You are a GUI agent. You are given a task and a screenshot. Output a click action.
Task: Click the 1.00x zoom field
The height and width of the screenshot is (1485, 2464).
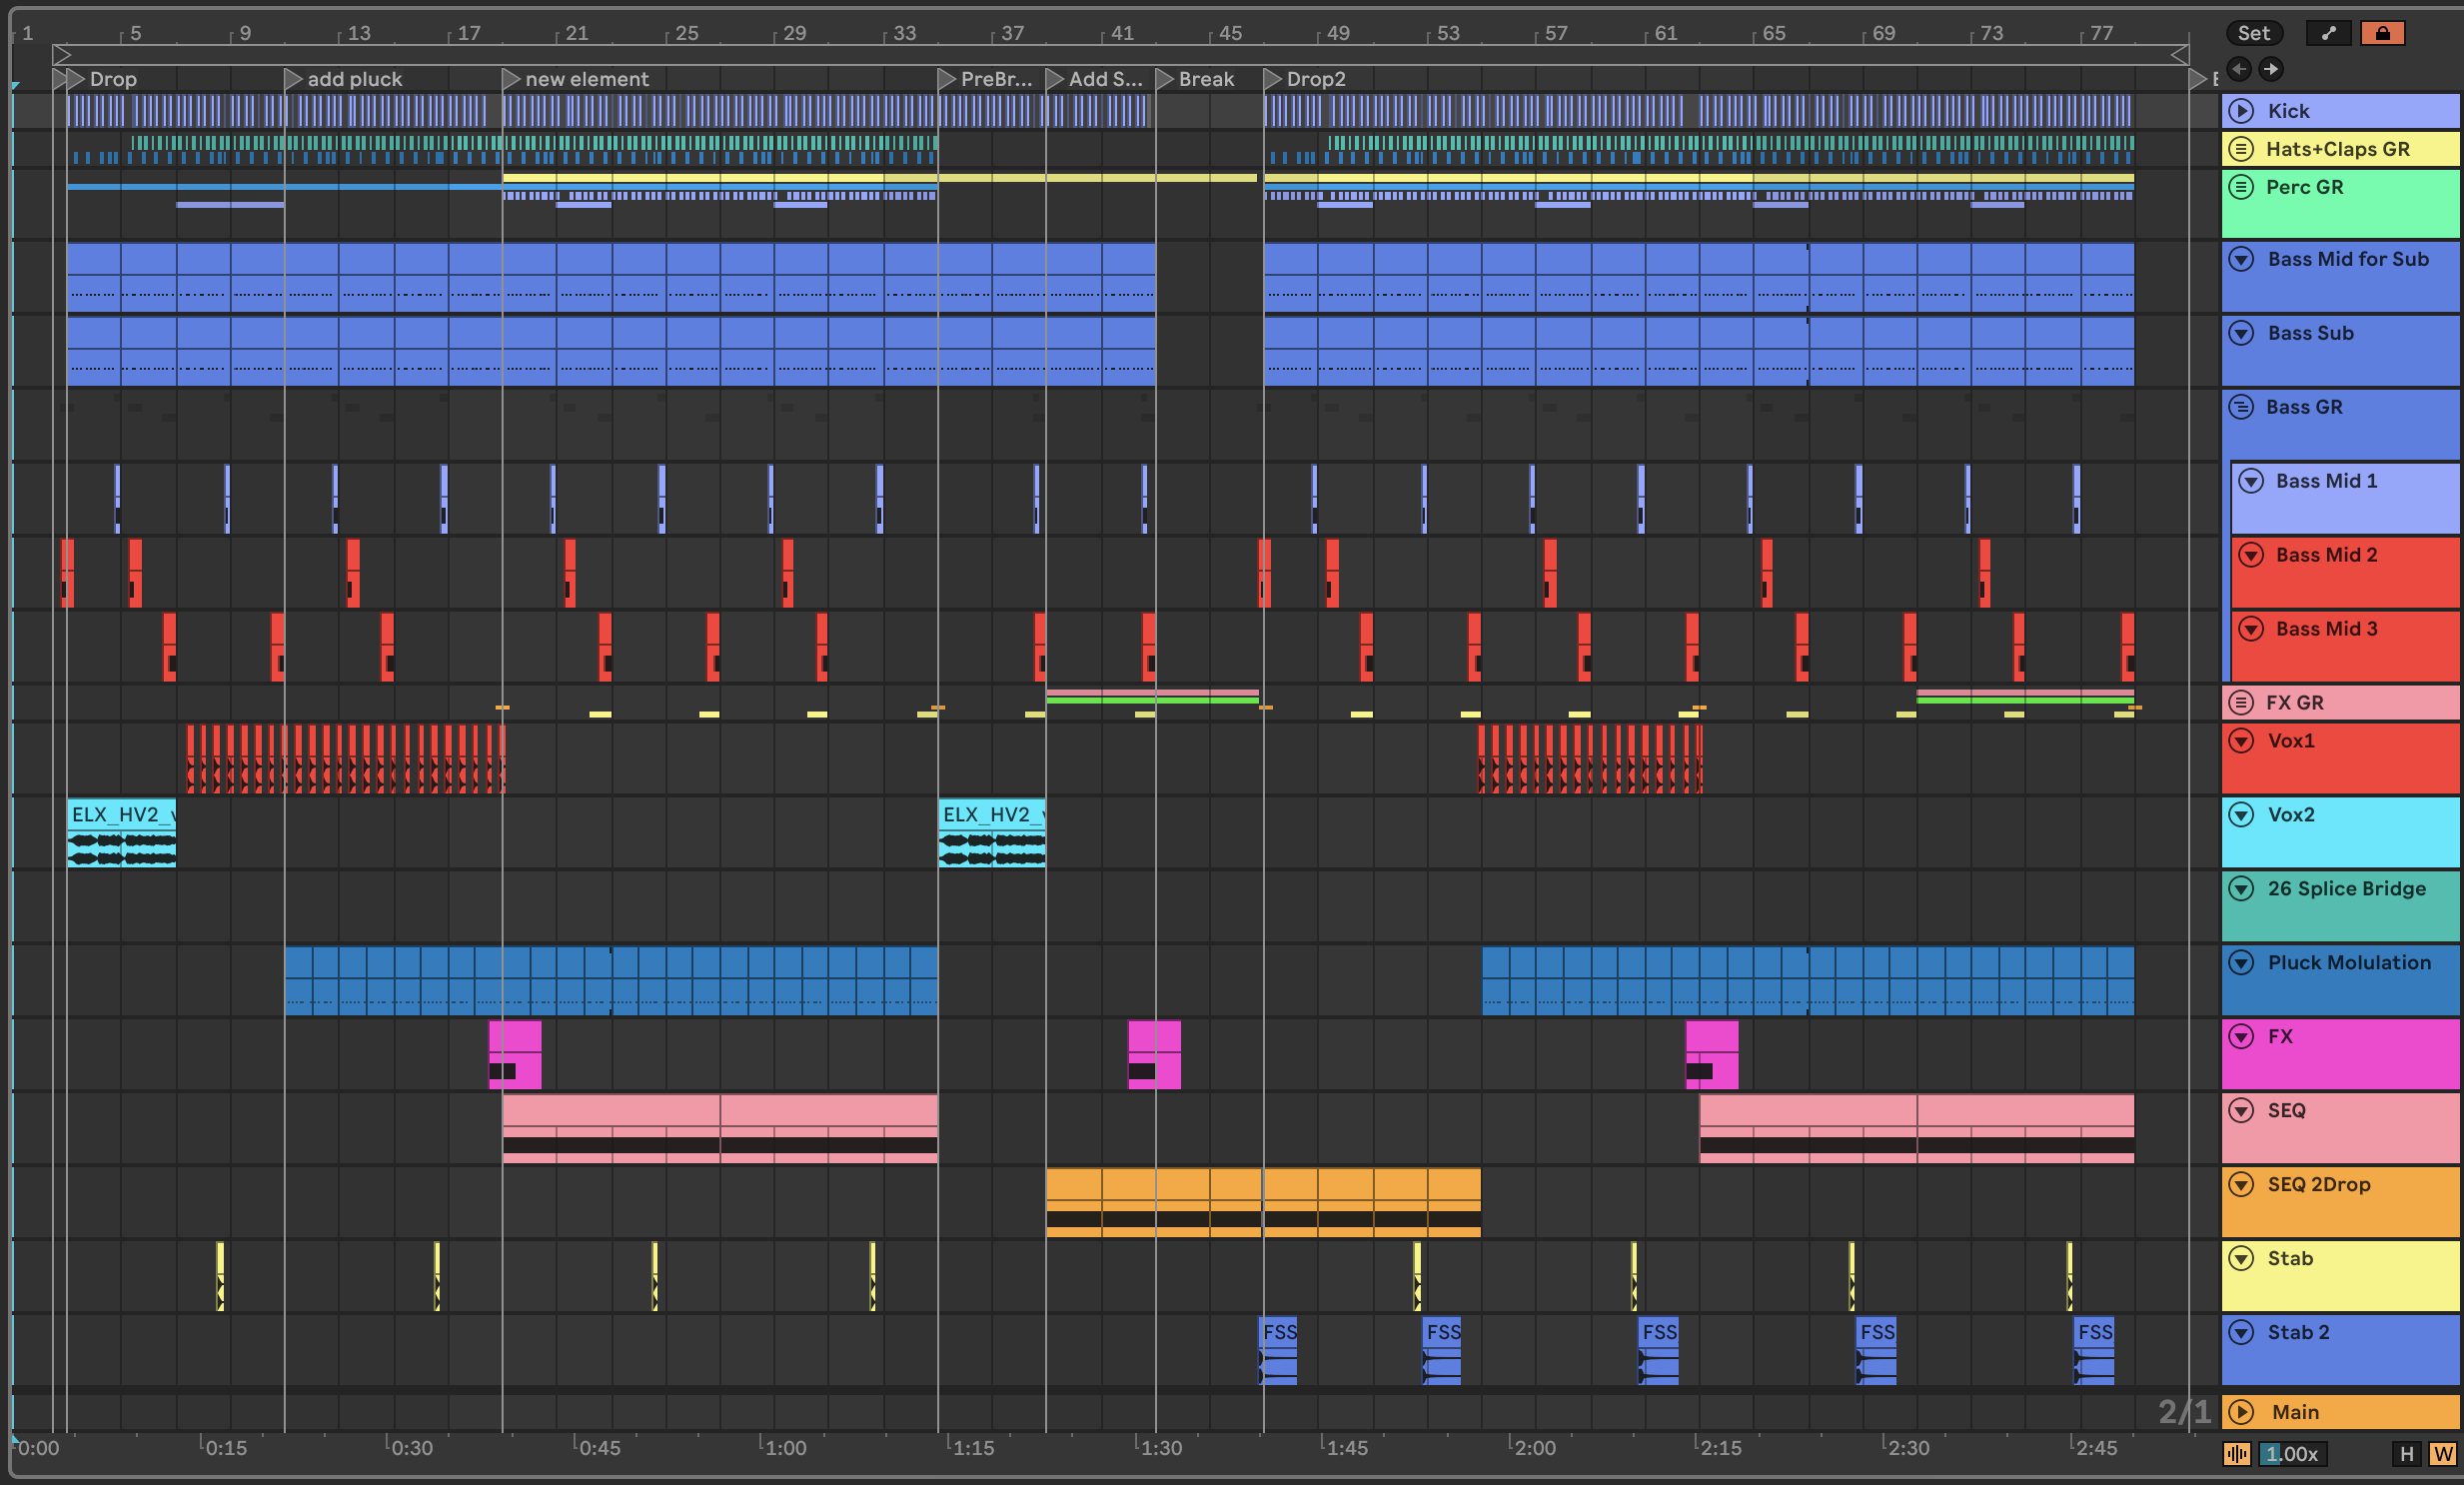tap(2292, 1454)
